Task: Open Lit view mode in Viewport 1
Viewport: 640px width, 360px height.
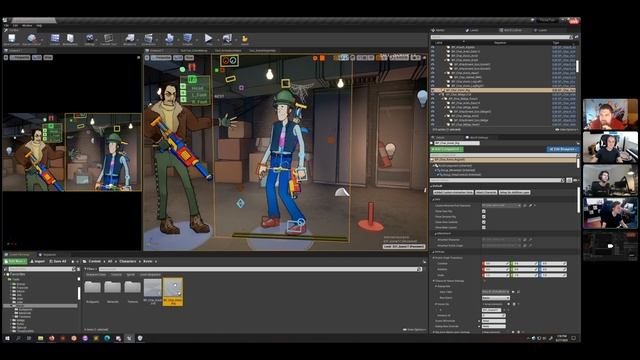Action: [37, 58]
